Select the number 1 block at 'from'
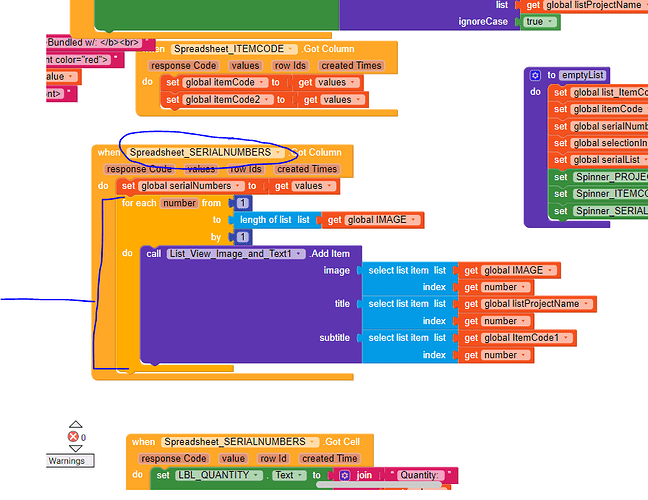 (x=243, y=203)
